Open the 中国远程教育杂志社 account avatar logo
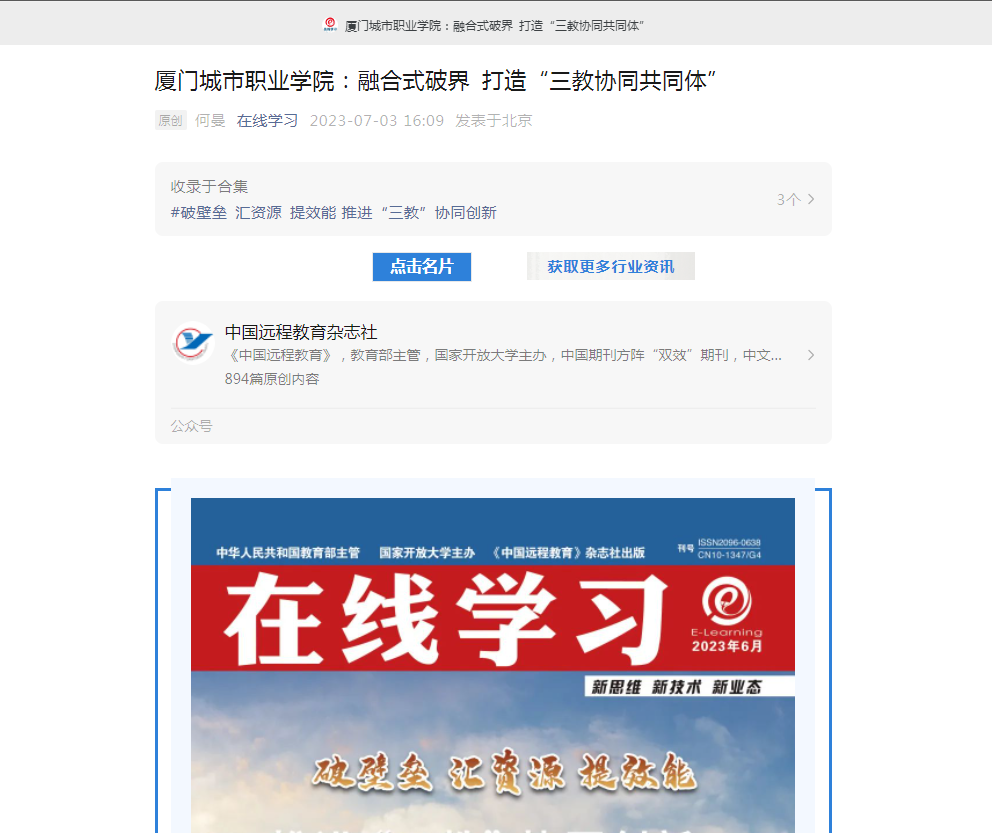The image size is (992, 833). click(193, 343)
